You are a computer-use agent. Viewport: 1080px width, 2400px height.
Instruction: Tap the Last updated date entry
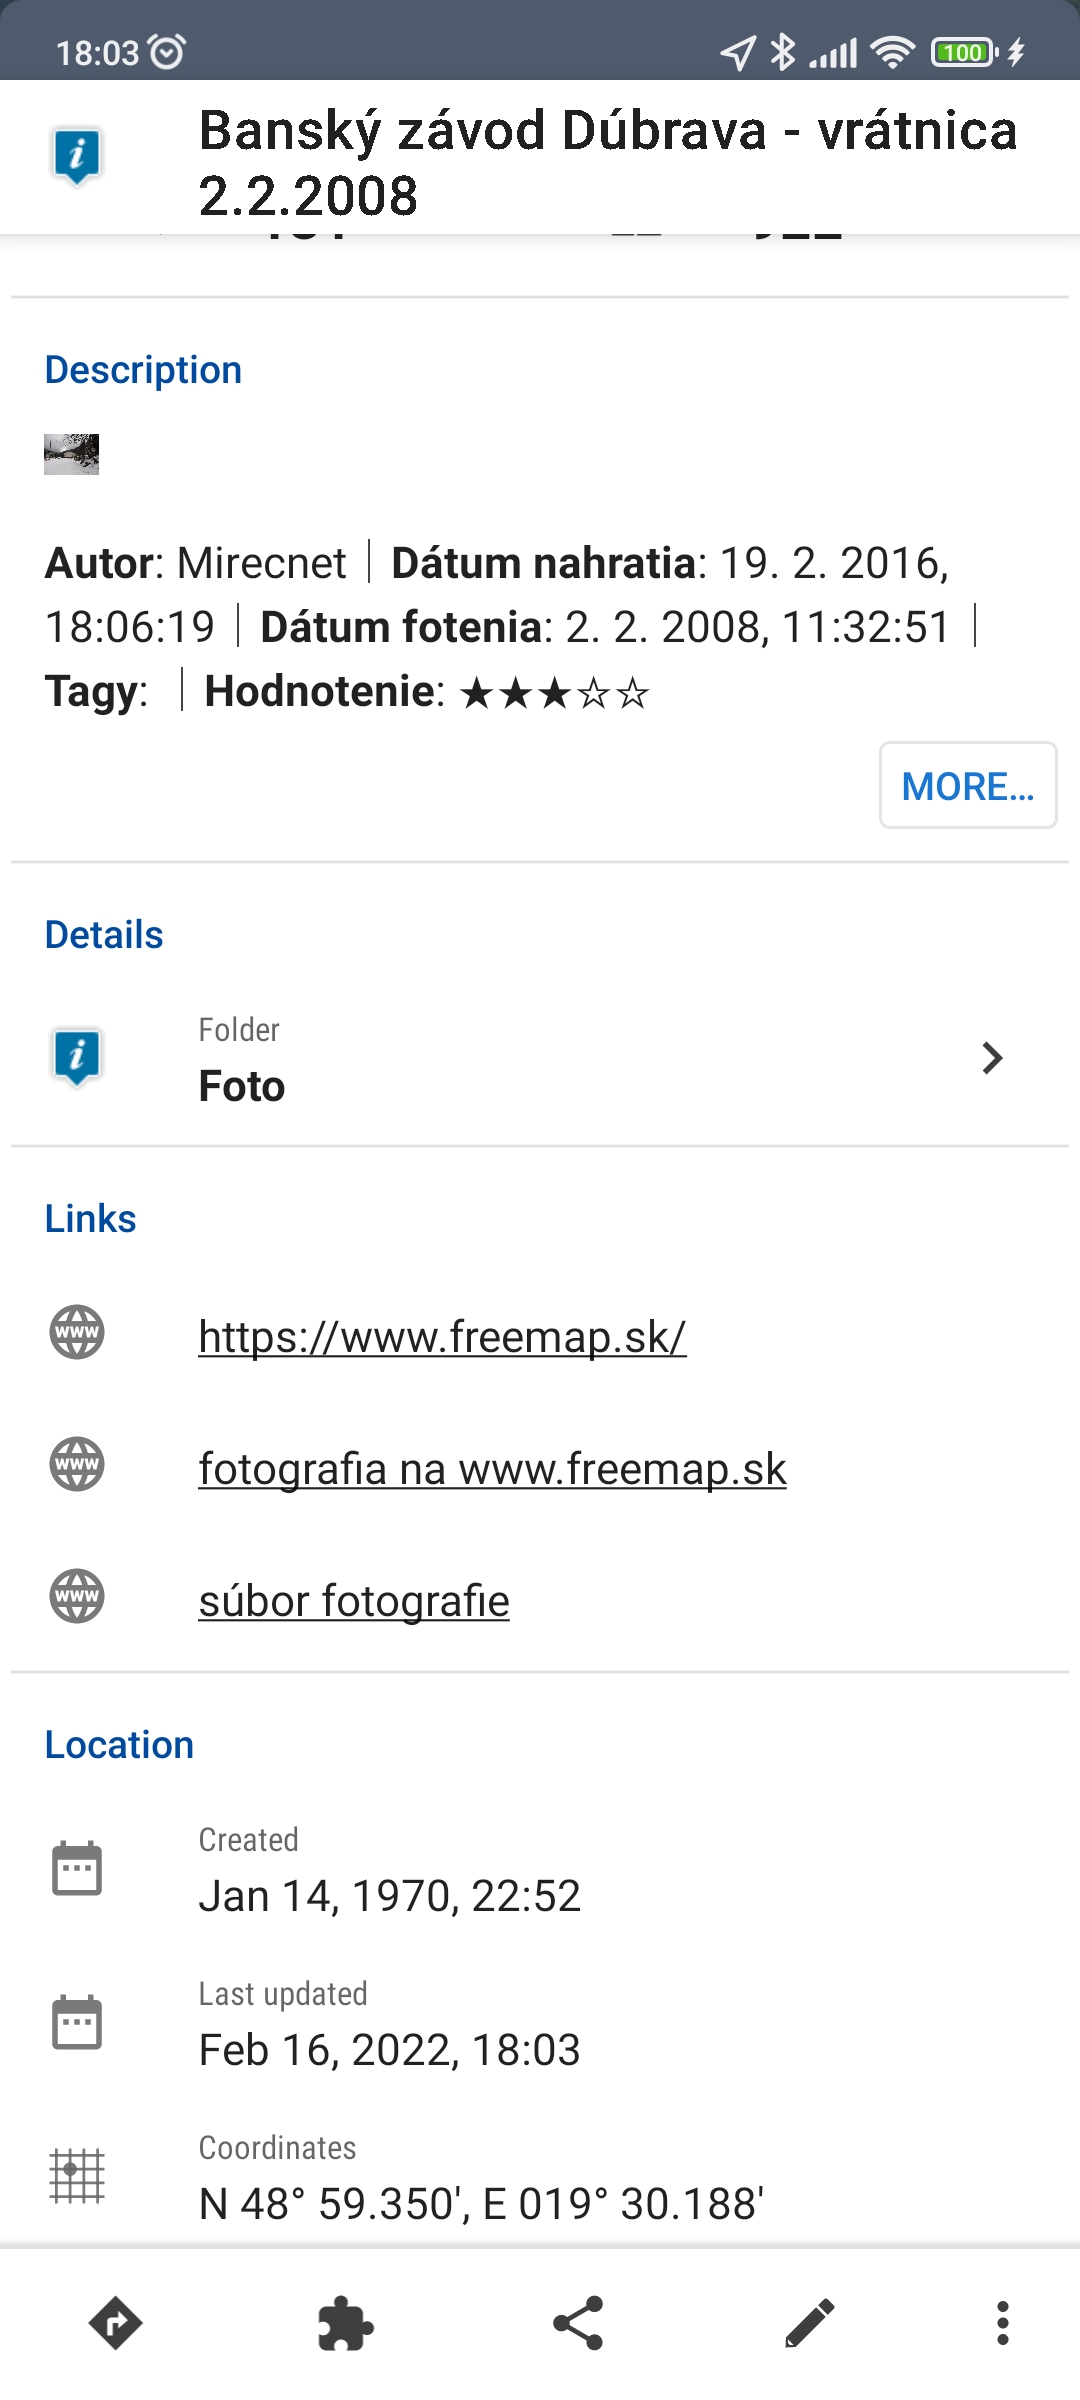(389, 2049)
